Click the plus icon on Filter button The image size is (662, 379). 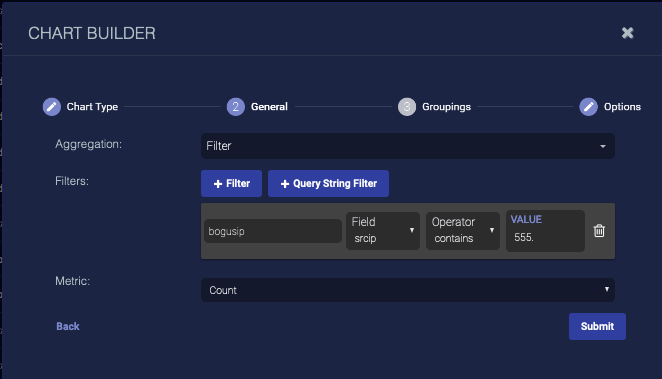coord(218,184)
